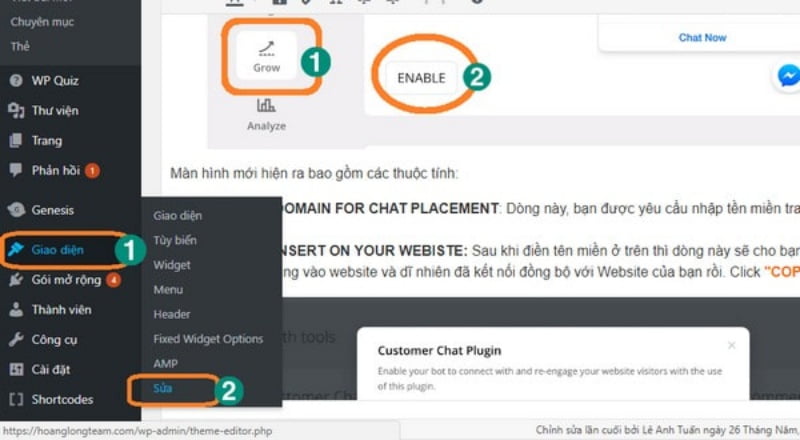
Task: Select the Grow chart icon
Action: tap(266, 48)
